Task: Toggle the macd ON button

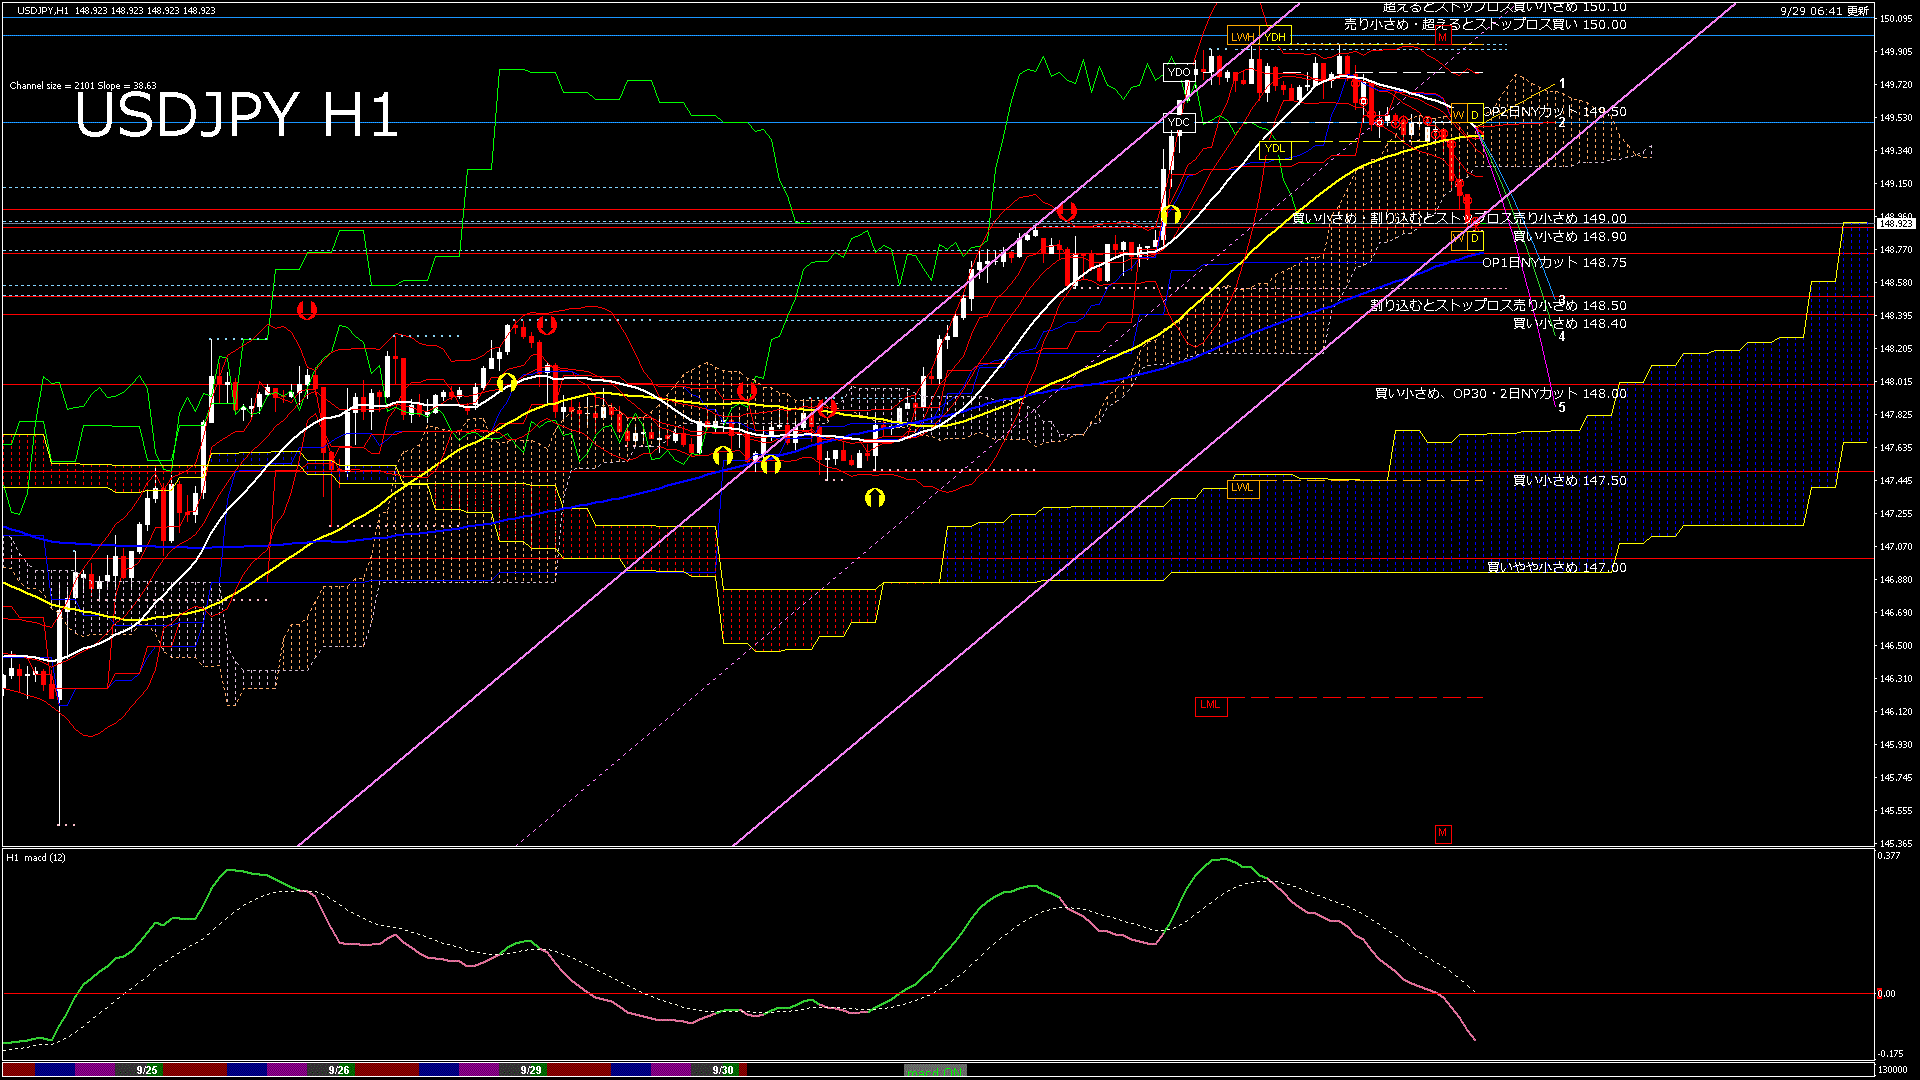Action: click(x=935, y=1071)
